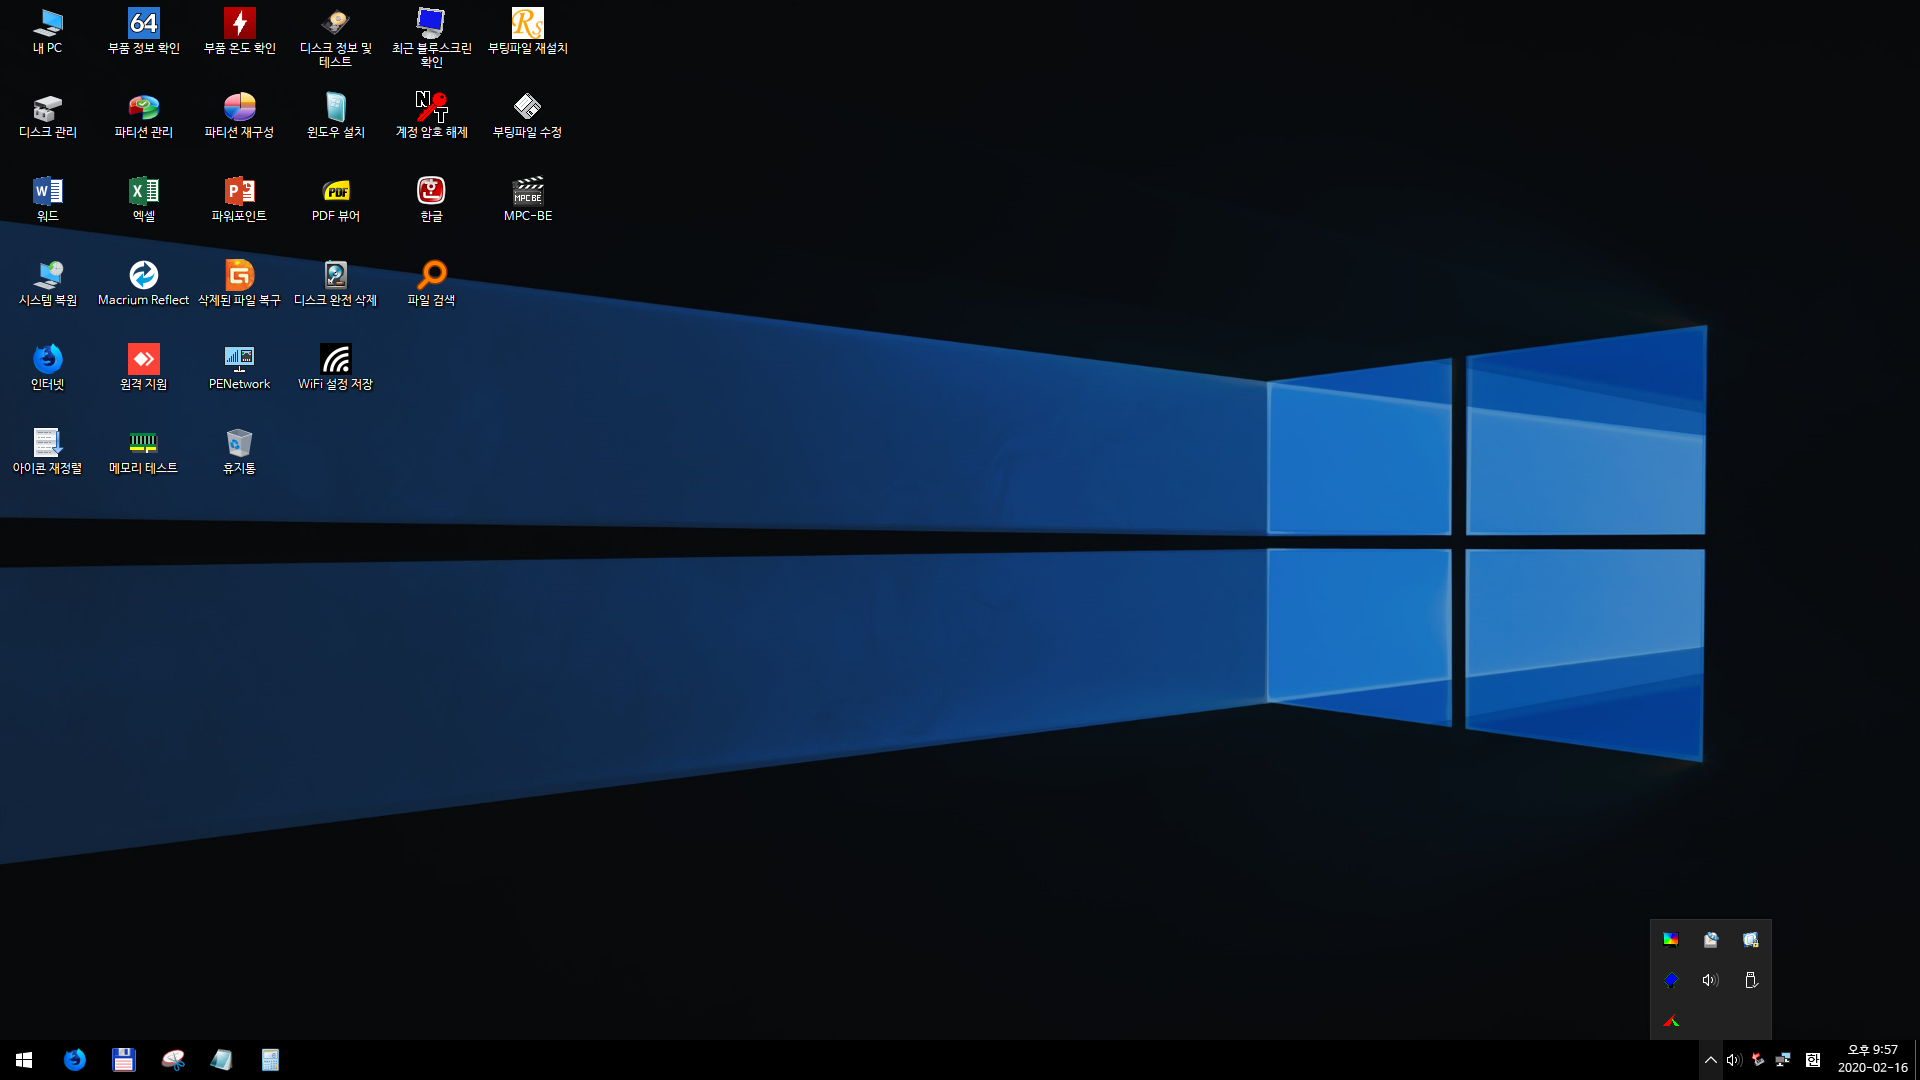Screen dimensions: 1920x1080
Task: Click safely remove USB tray icon
Action: click(x=1751, y=980)
